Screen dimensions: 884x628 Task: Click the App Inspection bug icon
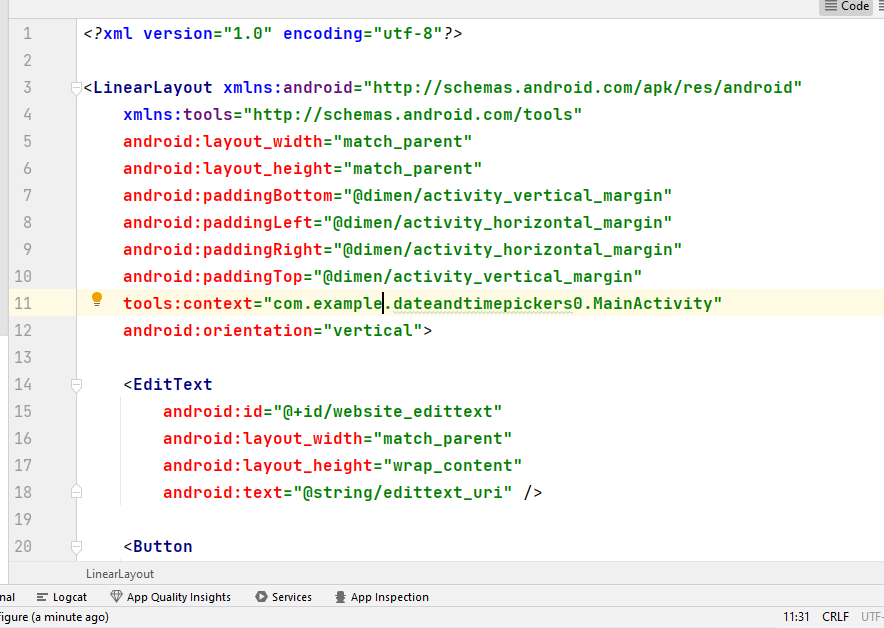click(340, 597)
